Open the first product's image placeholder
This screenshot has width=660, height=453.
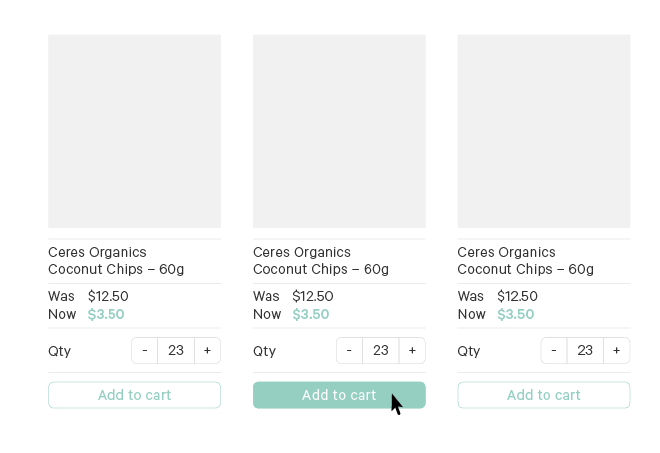click(x=134, y=131)
